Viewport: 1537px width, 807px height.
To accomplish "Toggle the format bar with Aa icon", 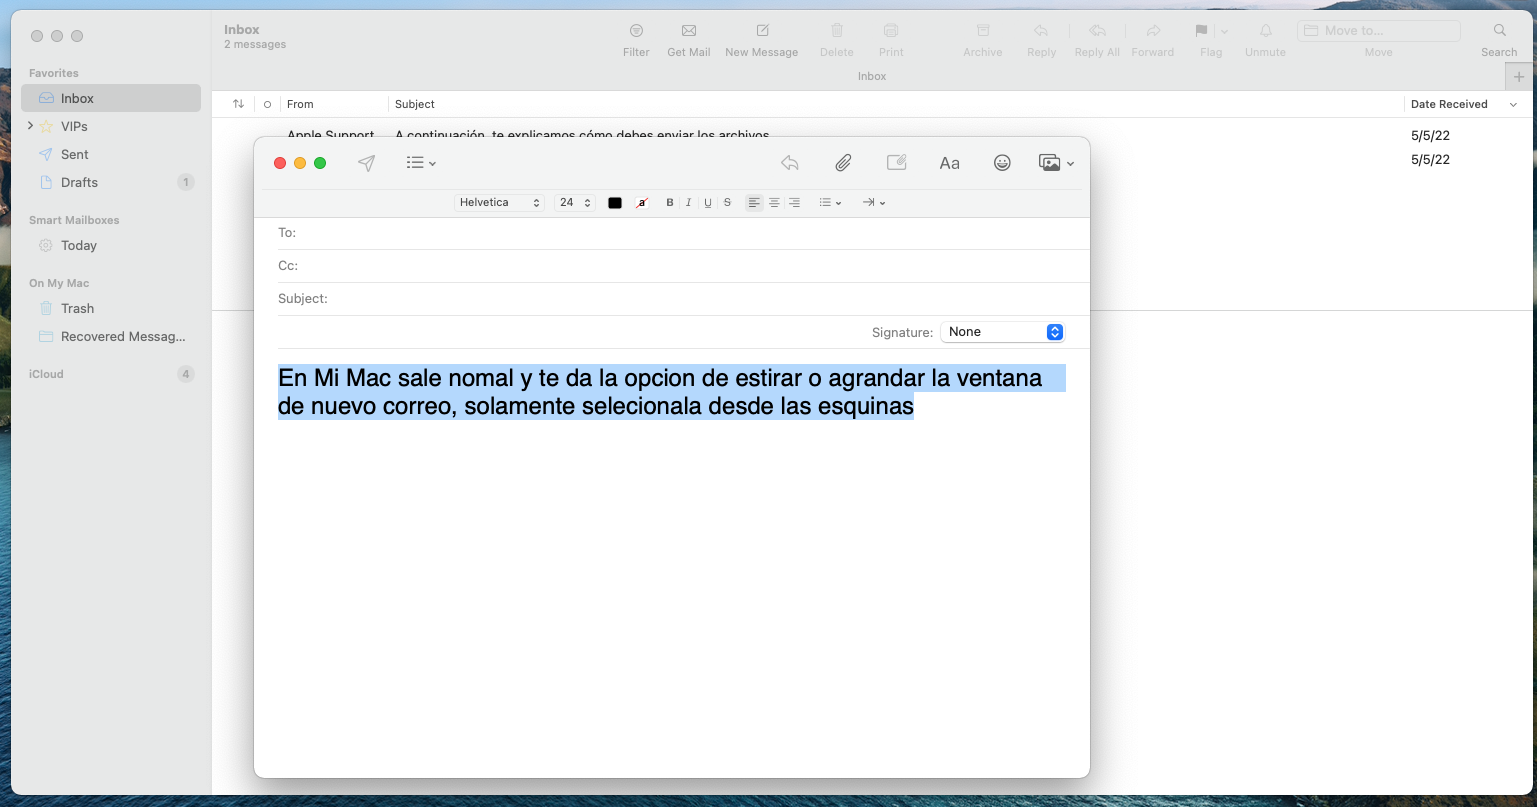I will tap(949, 163).
